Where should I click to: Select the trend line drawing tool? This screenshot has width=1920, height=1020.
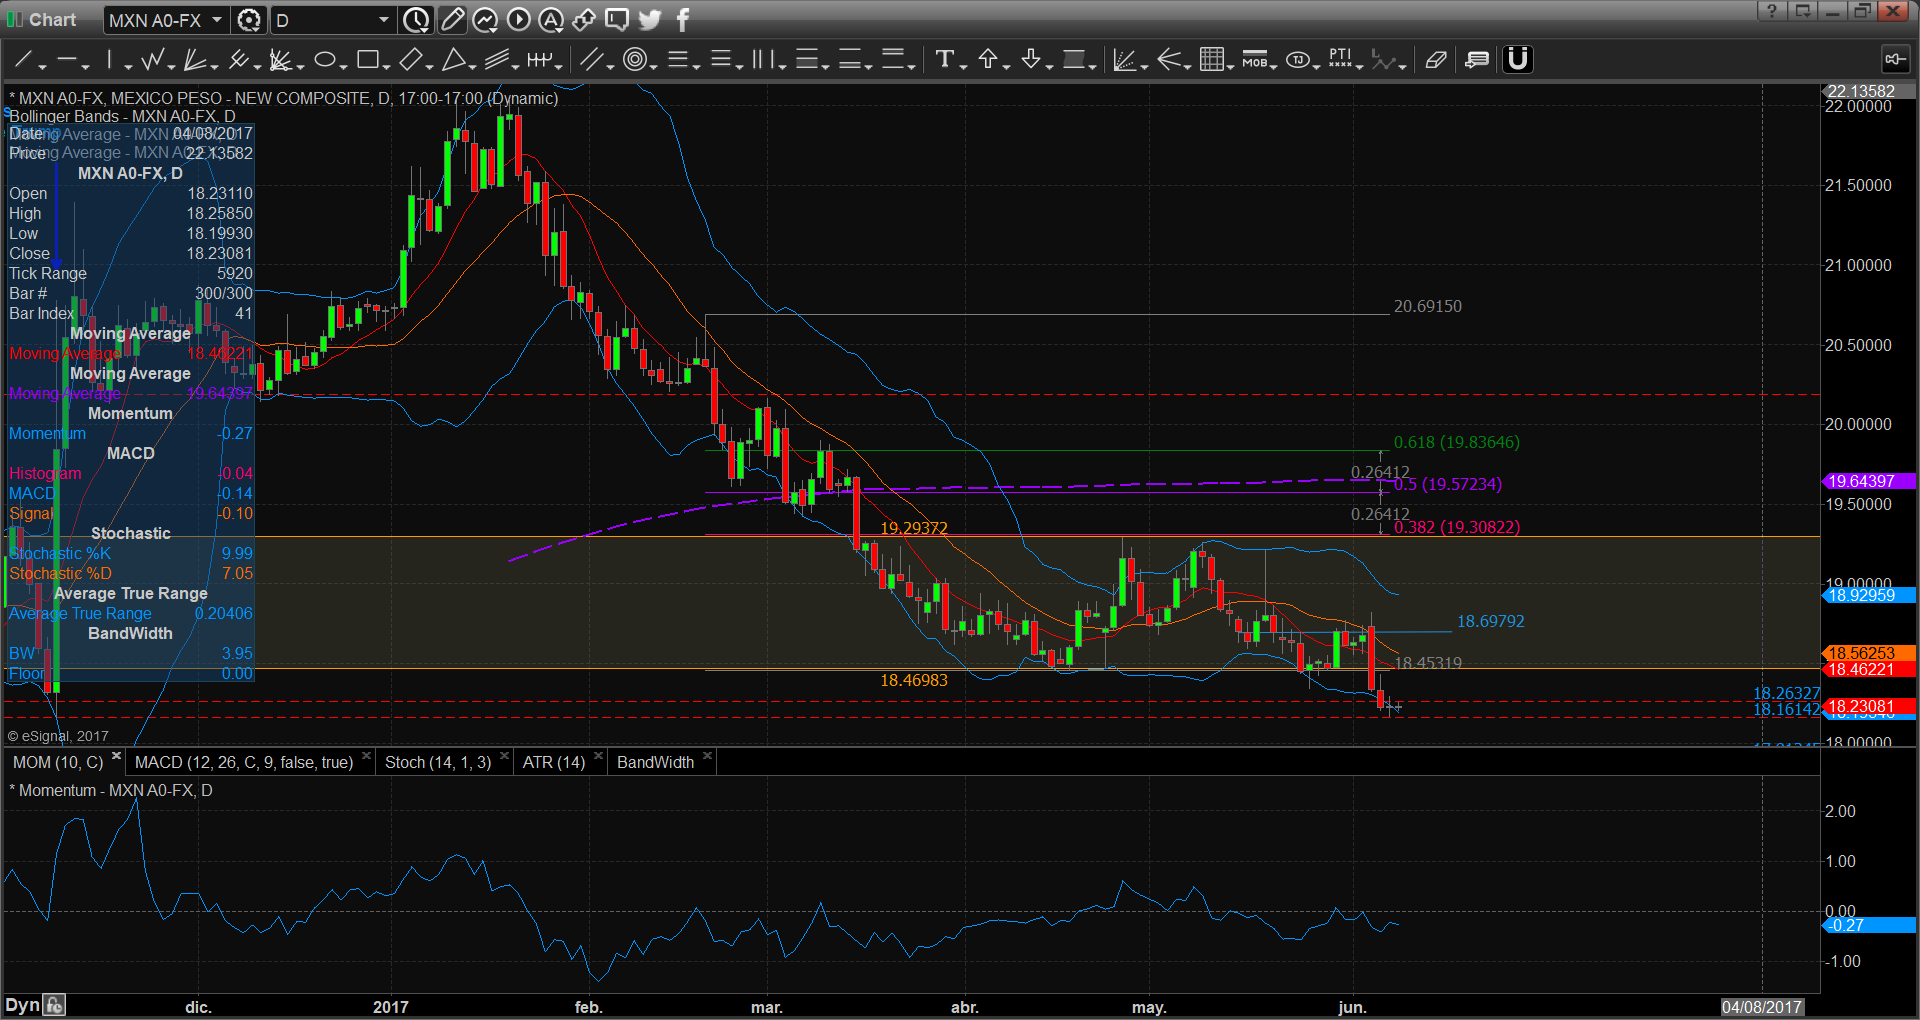pyautogui.click(x=23, y=60)
